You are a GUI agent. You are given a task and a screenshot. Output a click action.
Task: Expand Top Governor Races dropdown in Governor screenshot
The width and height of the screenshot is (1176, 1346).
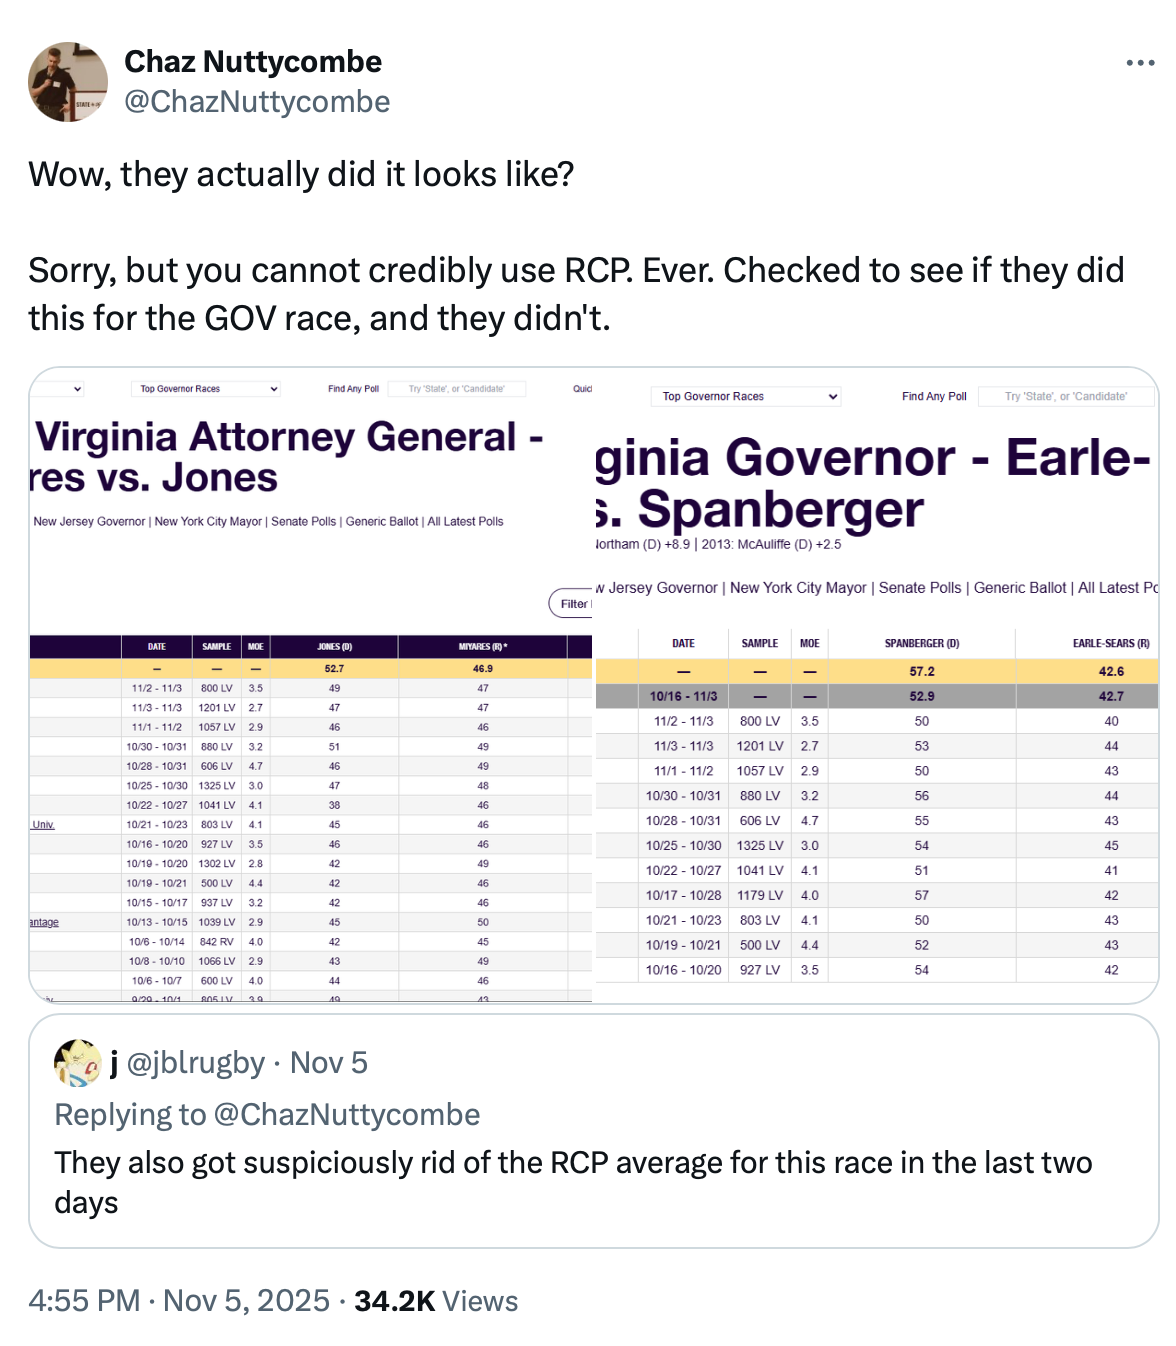[x=745, y=397]
